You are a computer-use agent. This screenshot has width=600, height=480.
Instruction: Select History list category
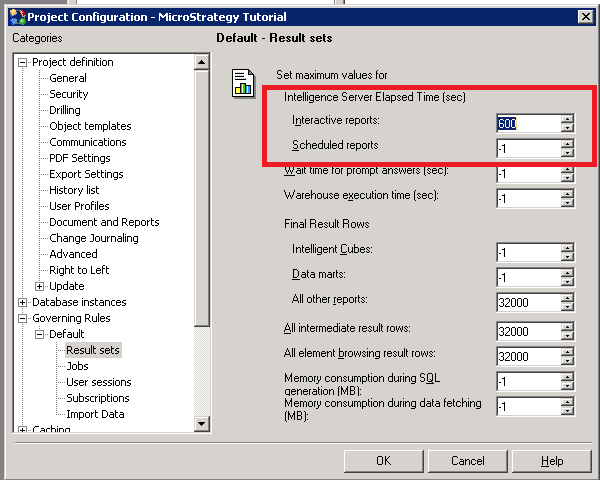pyautogui.click(x=74, y=190)
